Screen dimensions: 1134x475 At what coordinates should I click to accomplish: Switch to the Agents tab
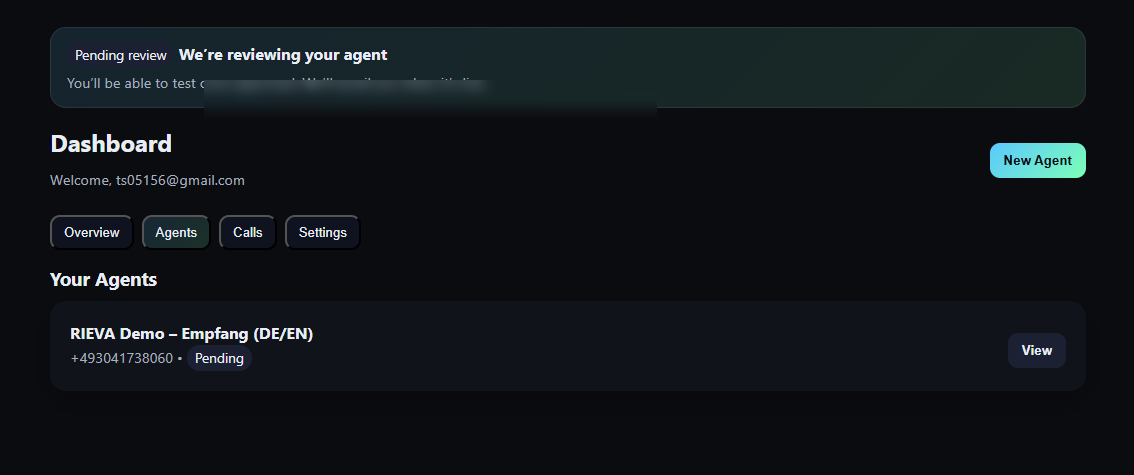pyautogui.click(x=176, y=232)
